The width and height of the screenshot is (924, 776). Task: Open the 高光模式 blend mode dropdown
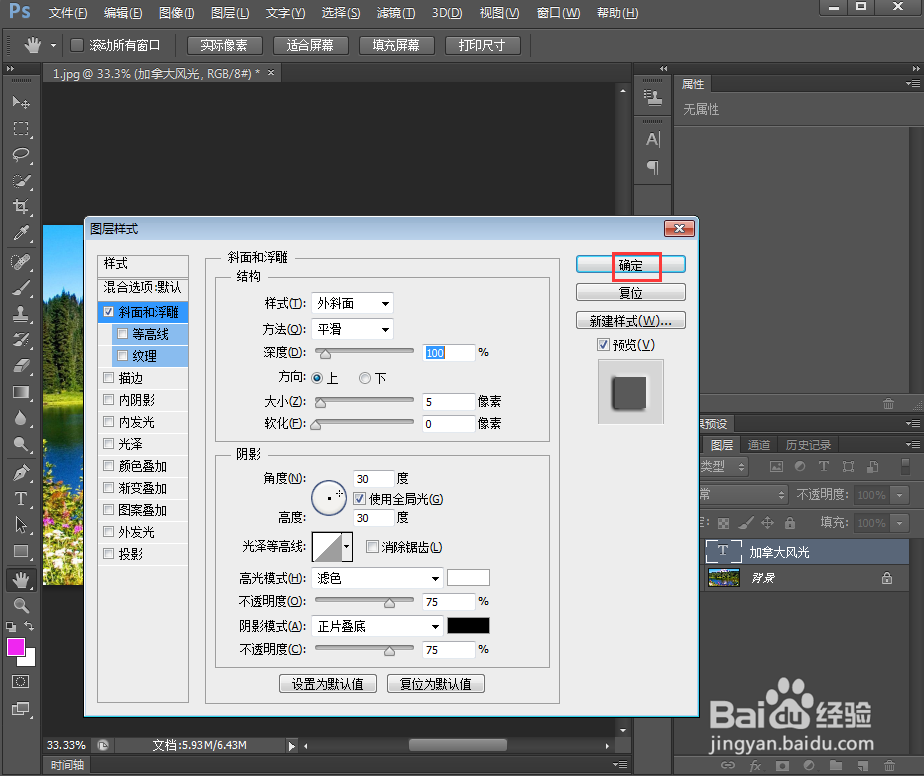pos(377,577)
